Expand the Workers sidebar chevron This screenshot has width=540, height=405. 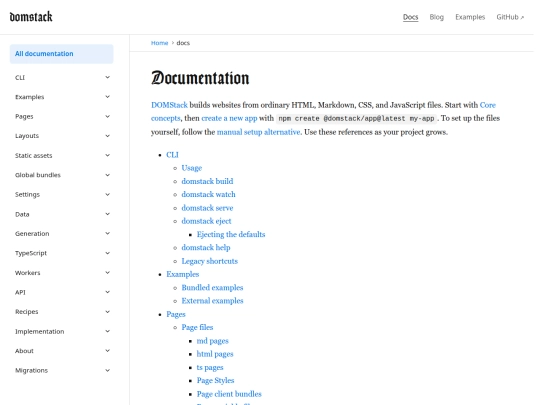107,272
